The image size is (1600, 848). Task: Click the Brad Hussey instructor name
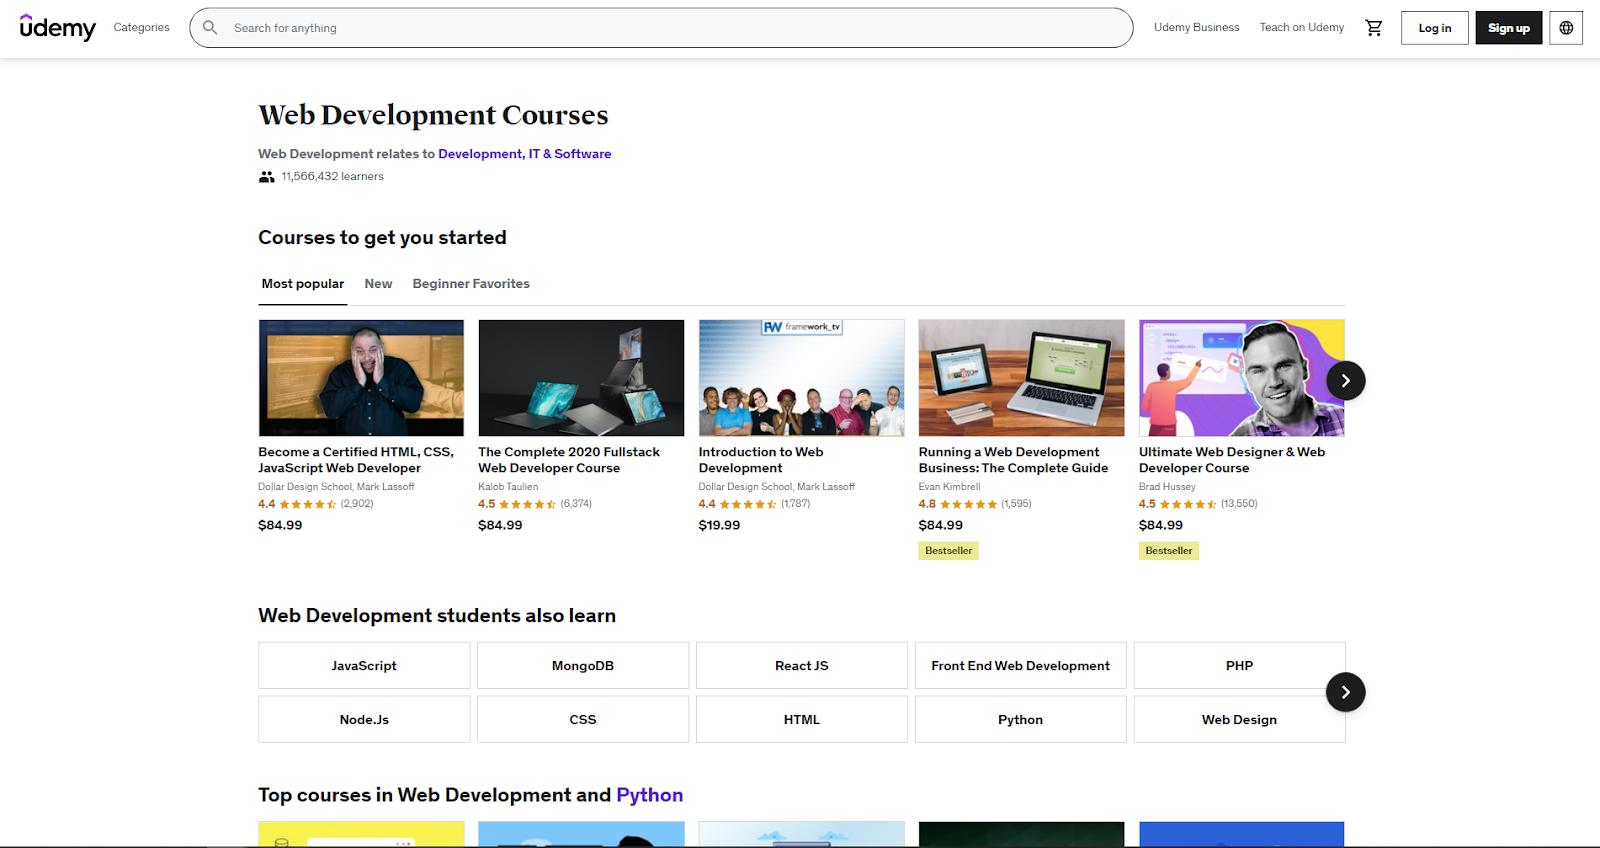coord(1167,487)
